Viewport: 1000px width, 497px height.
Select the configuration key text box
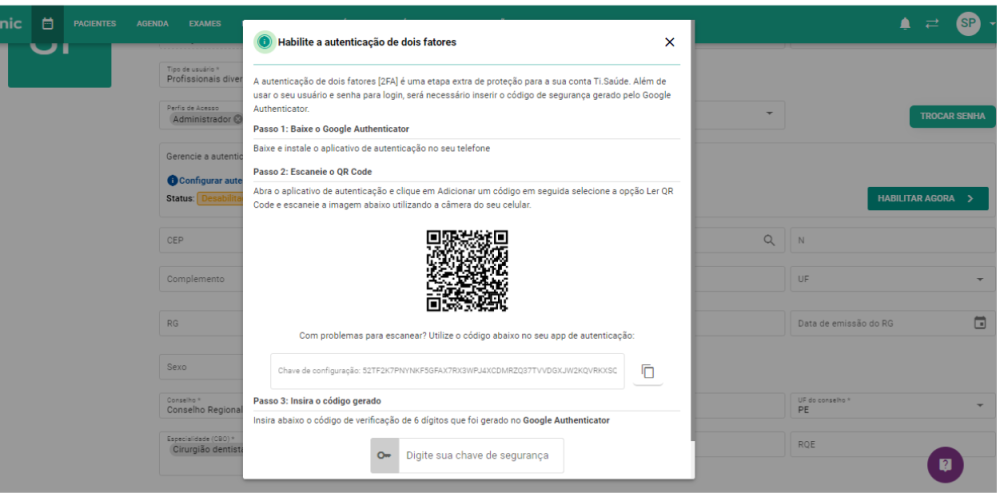[x=447, y=371]
